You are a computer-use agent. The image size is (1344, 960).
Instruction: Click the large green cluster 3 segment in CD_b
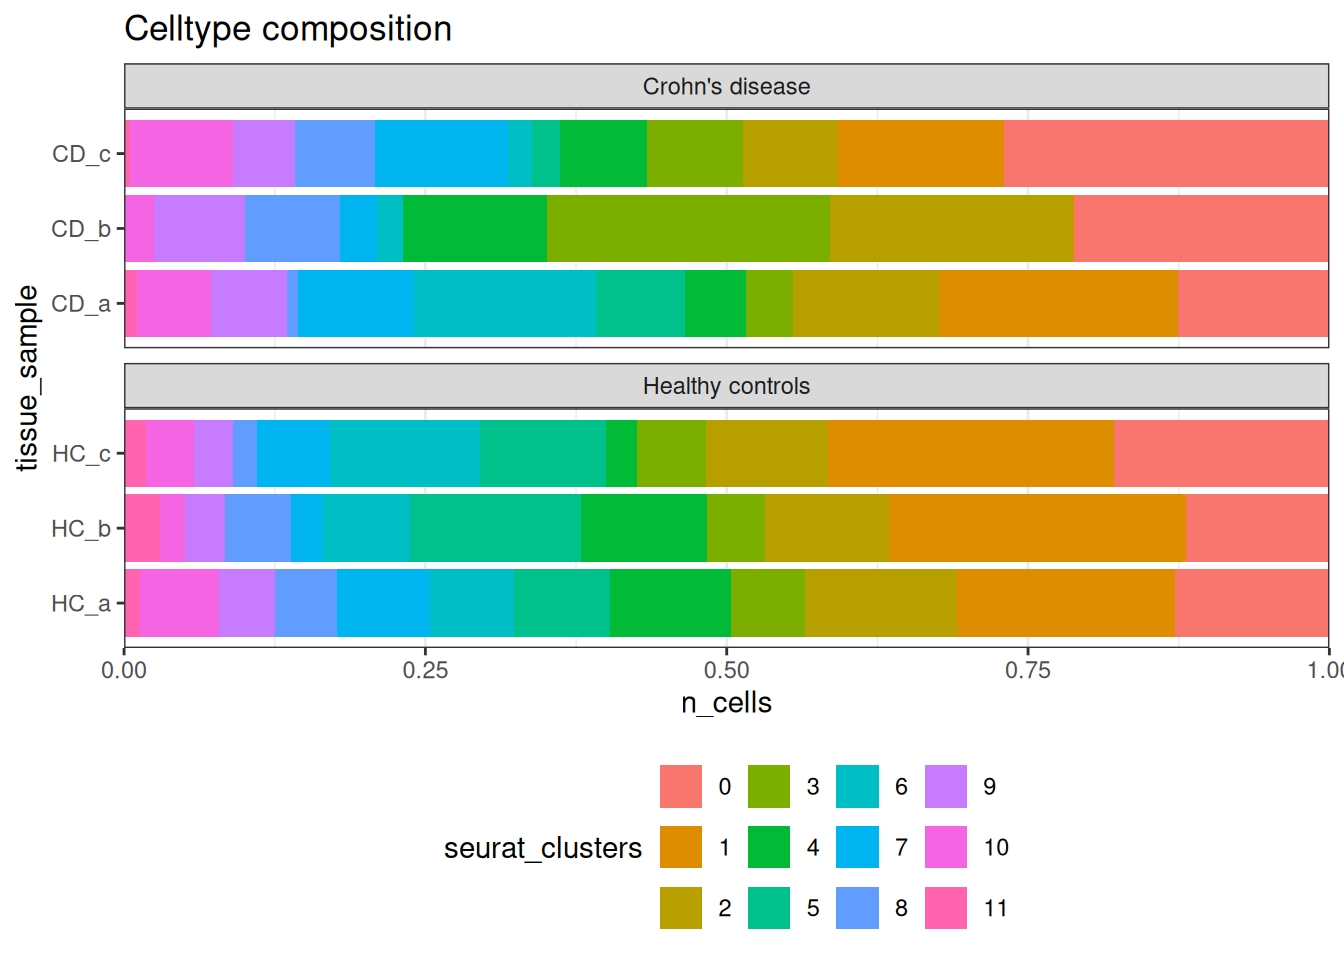(x=688, y=229)
